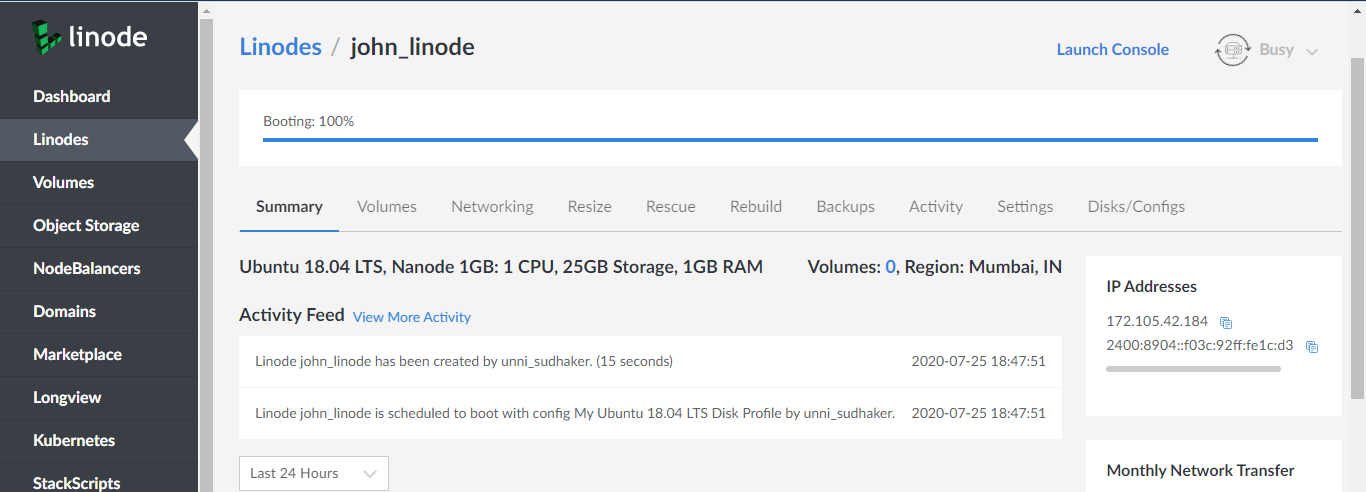The height and width of the screenshot is (492, 1366).
Task: Click the Booting progress bar
Action: pyautogui.click(x=789, y=140)
